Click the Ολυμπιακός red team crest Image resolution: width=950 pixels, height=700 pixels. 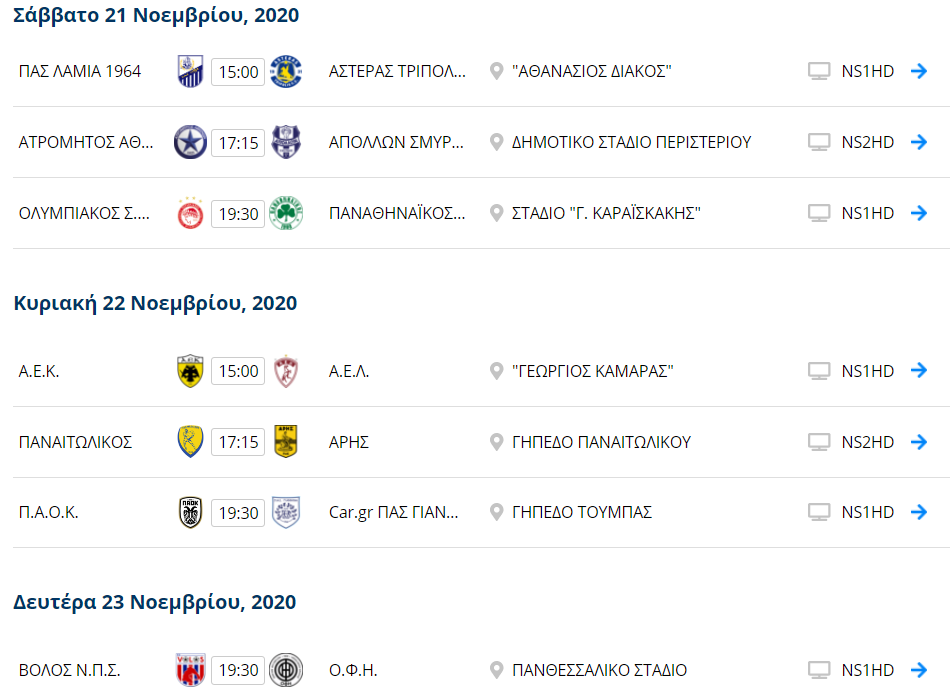(x=189, y=213)
